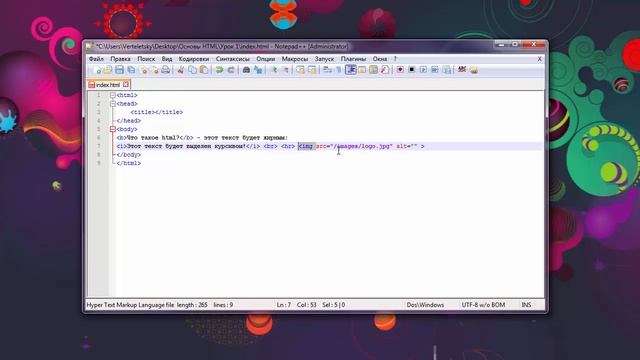
Task: Collapse the <body> fold on line 5
Action: (113, 129)
